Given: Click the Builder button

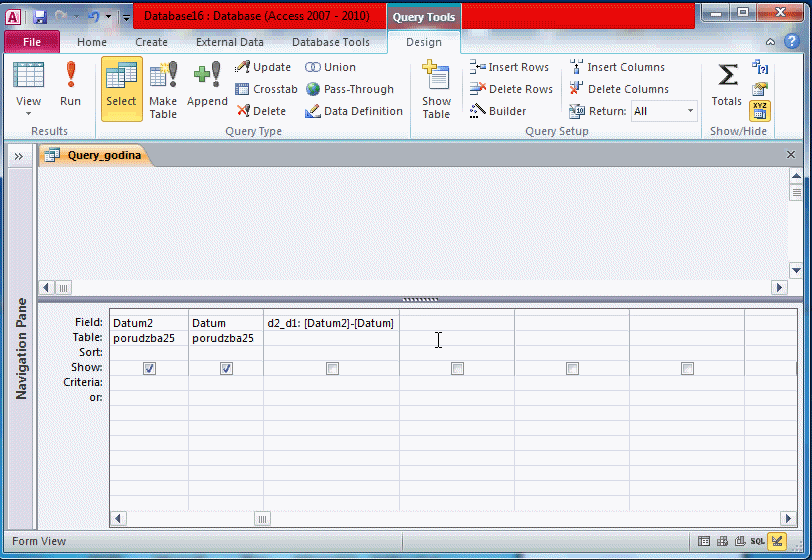Looking at the screenshot, I should tap(499, 111).
